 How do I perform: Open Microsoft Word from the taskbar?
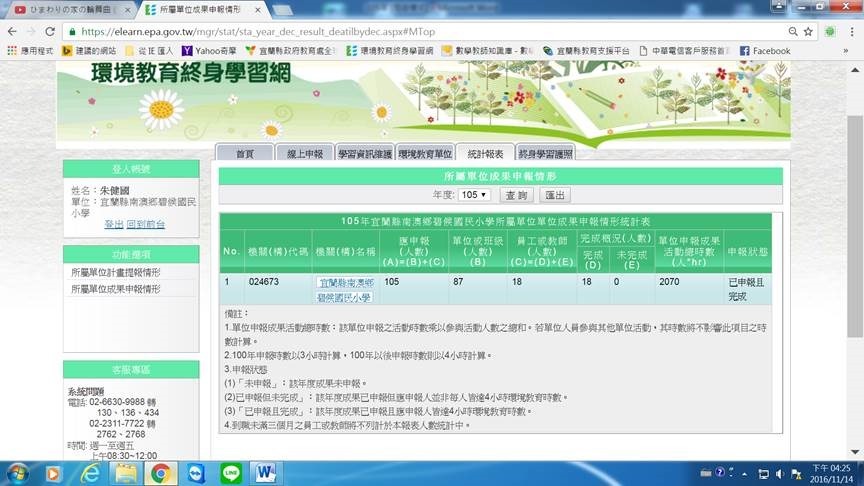coord(267,471)
